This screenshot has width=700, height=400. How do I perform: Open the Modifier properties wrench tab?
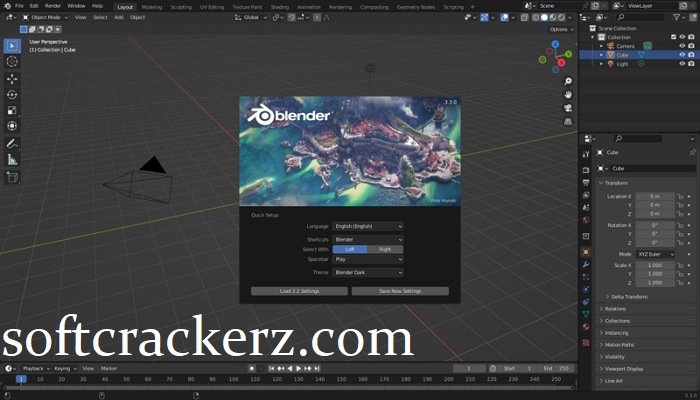tap(586, 265)
